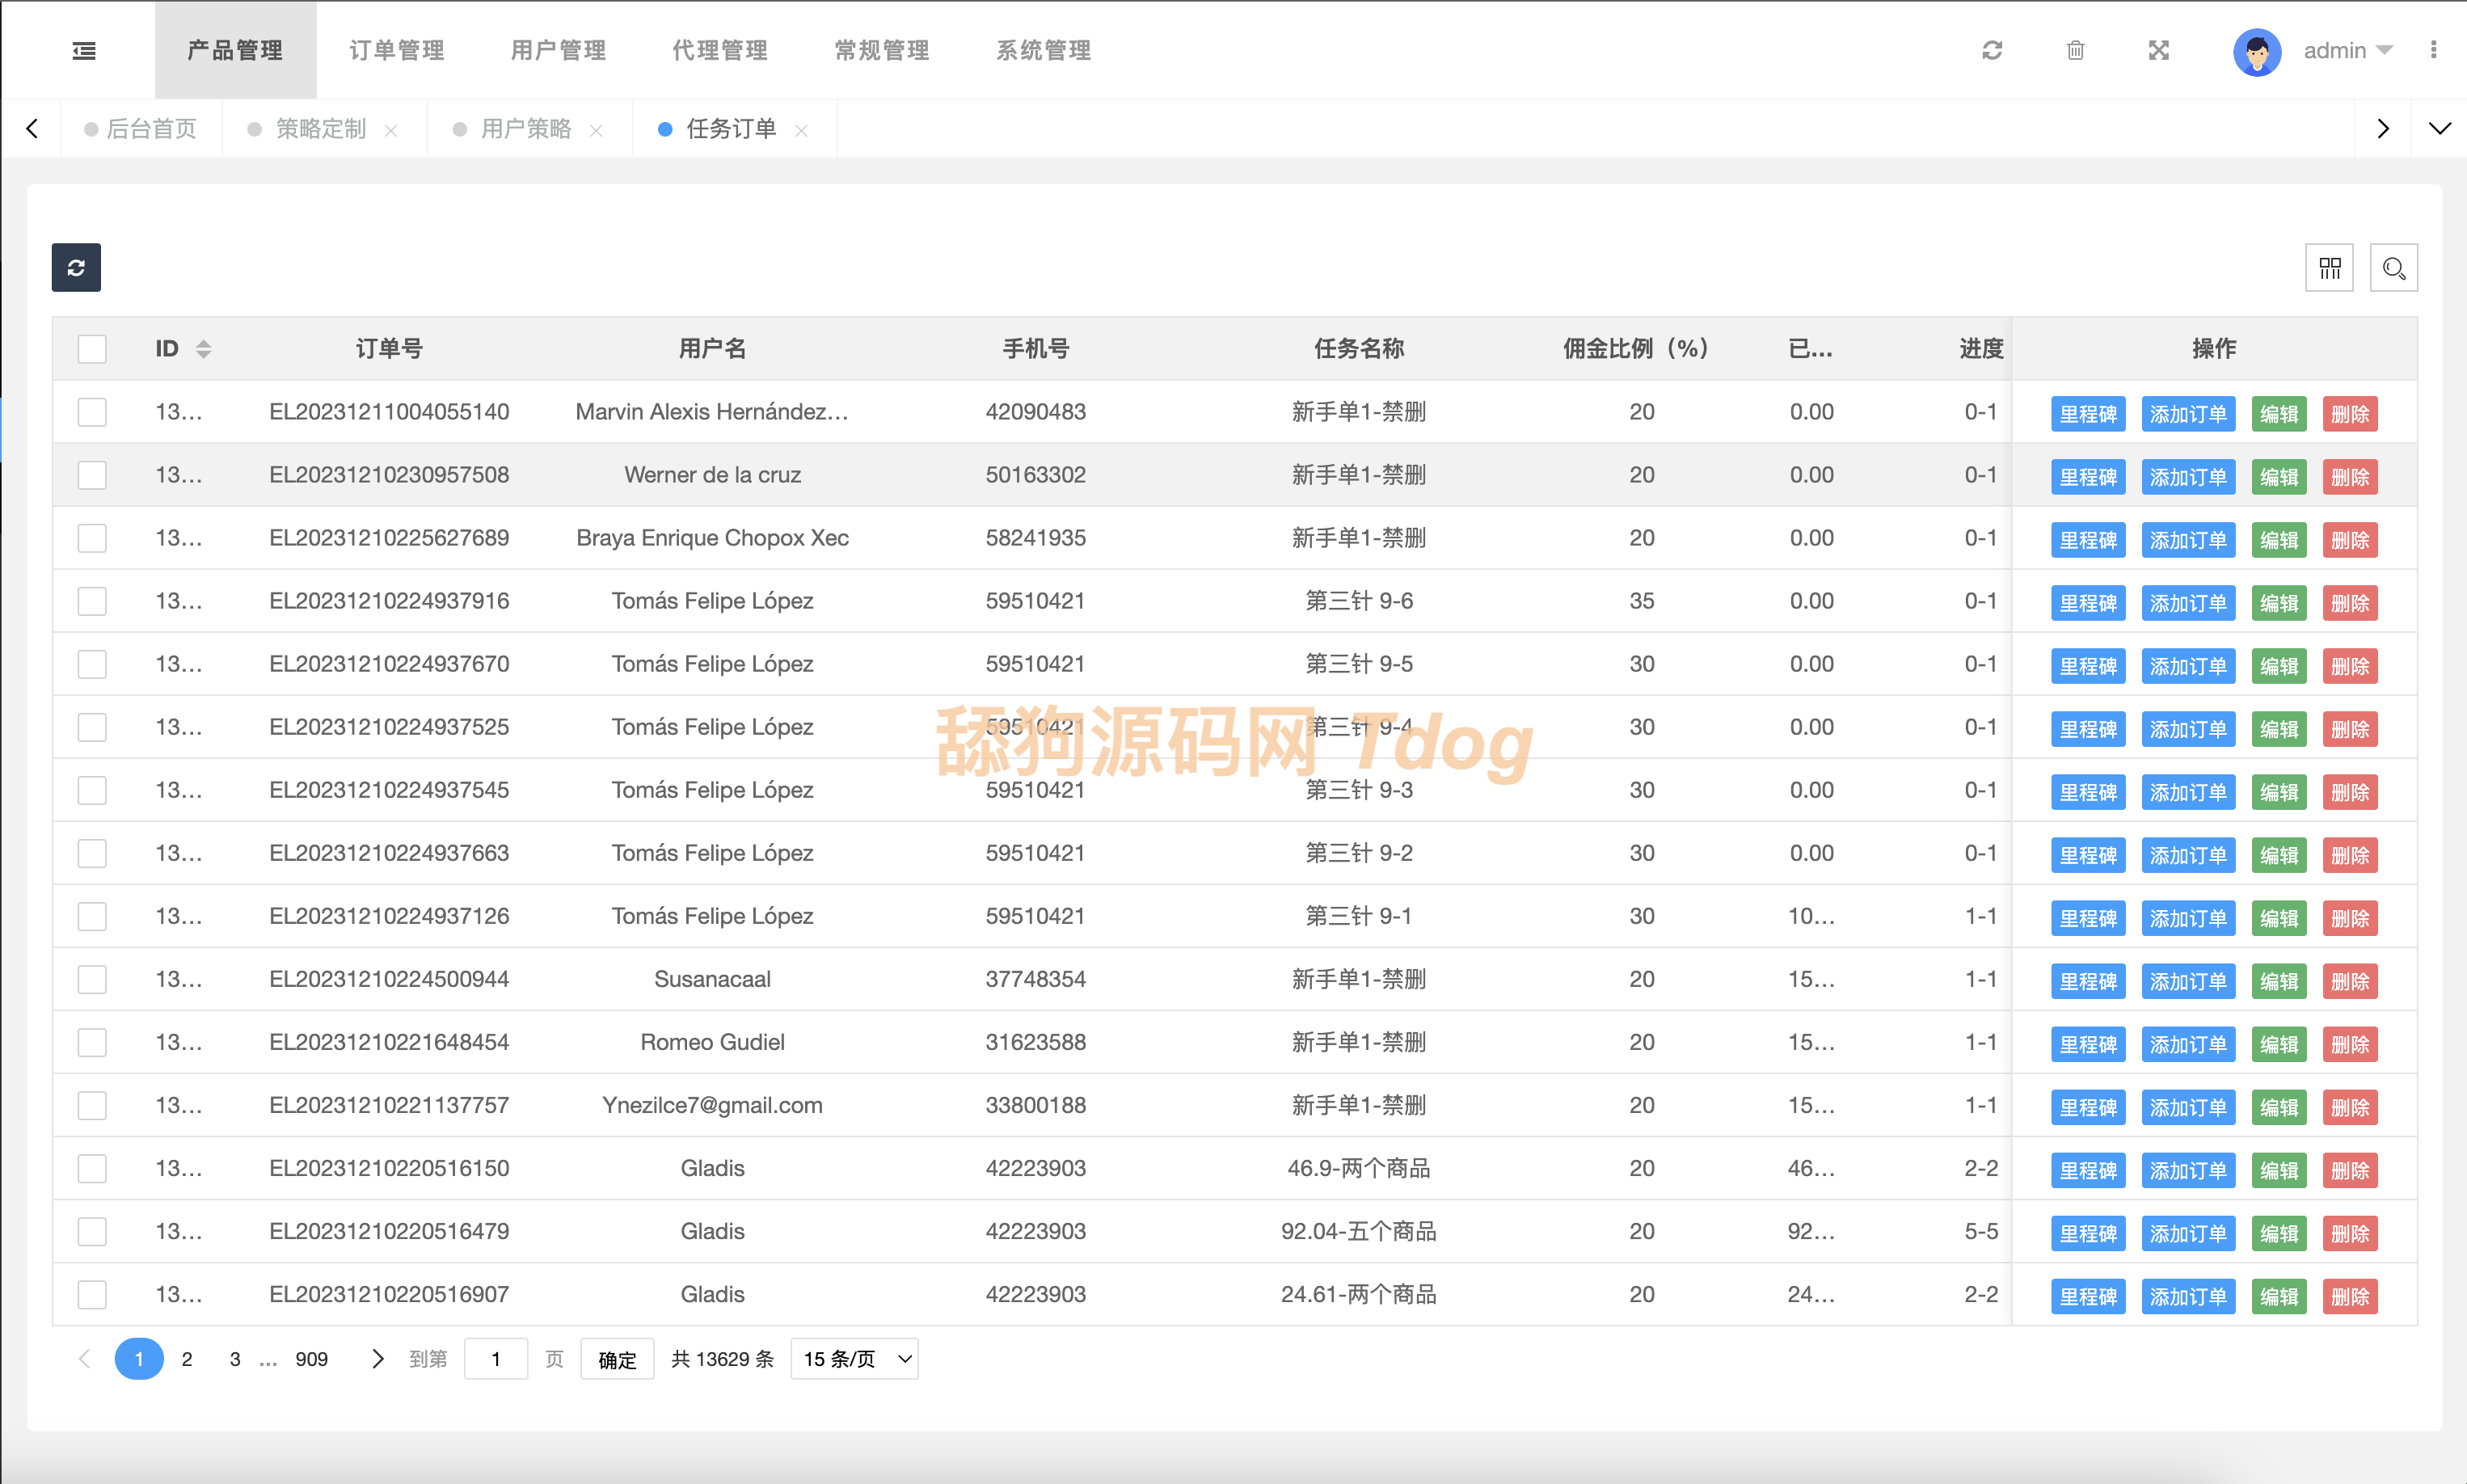2467x1484 pixels.
Task: Open the 15 条/页 page size dropdown
Action: [854, 1359]
